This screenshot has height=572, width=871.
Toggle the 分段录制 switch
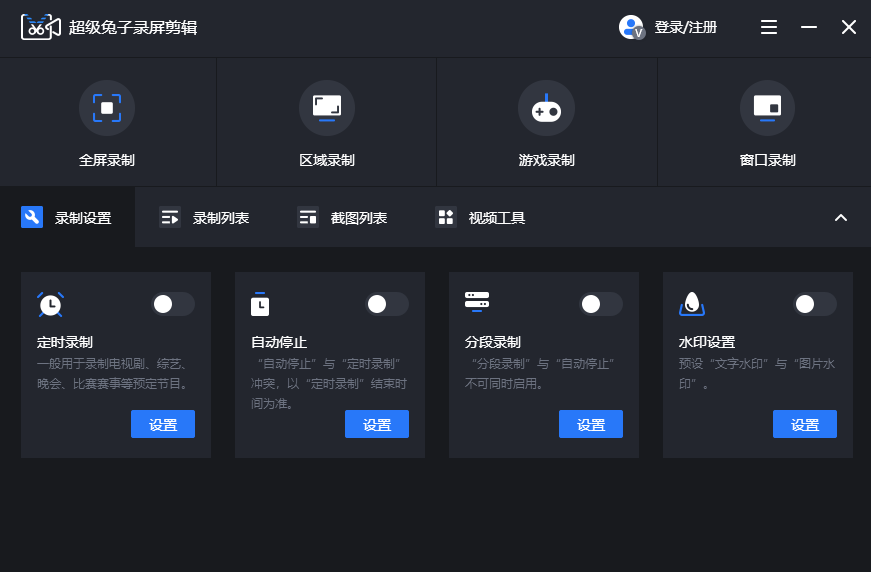[600, 304]
